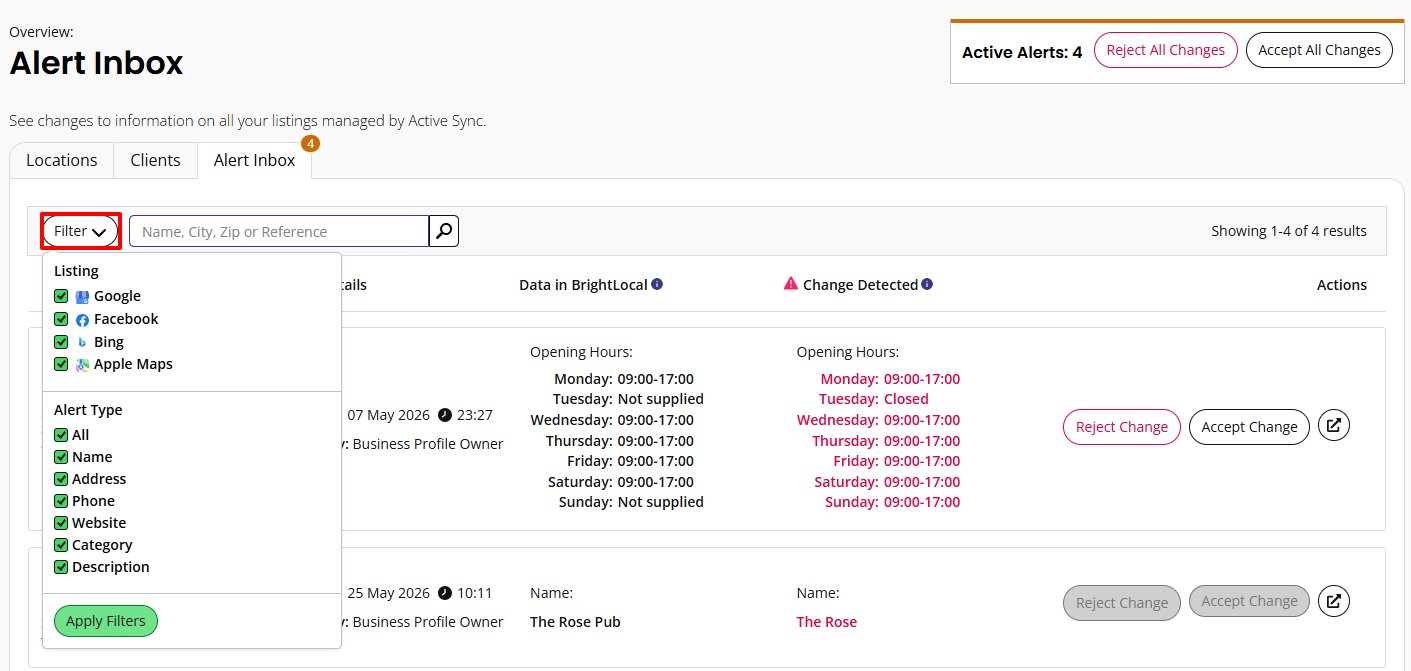
Task: Click the Apple Maps listing icon
Action: pos(82,365)
